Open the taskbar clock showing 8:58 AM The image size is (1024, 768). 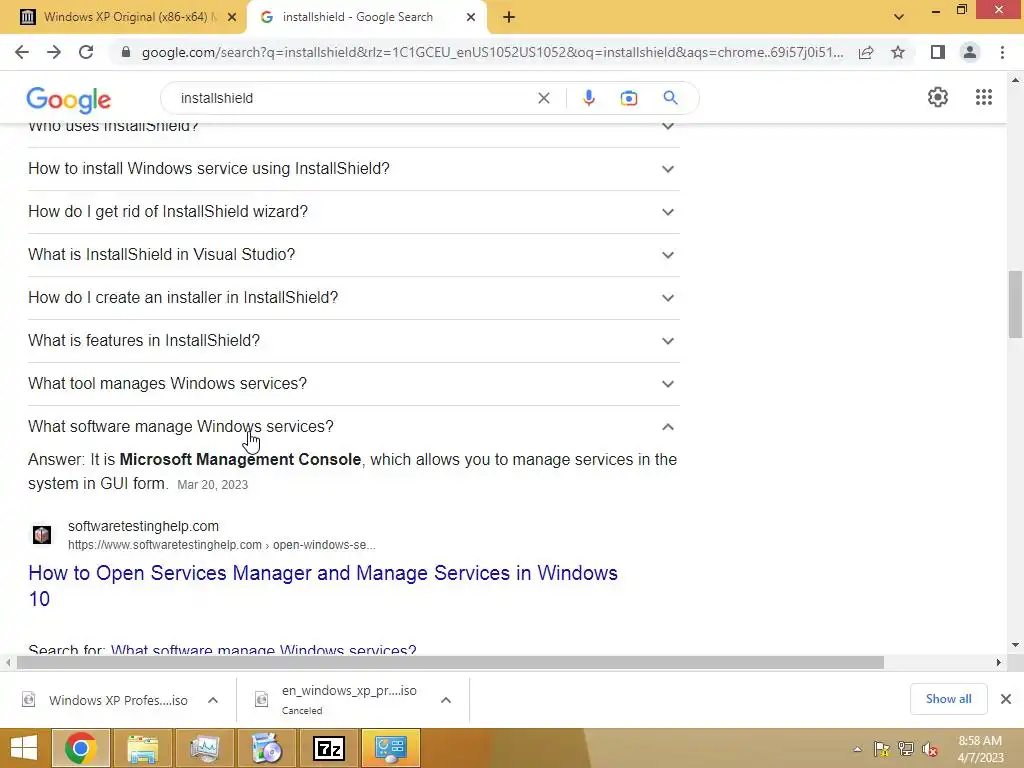[980, 749]
